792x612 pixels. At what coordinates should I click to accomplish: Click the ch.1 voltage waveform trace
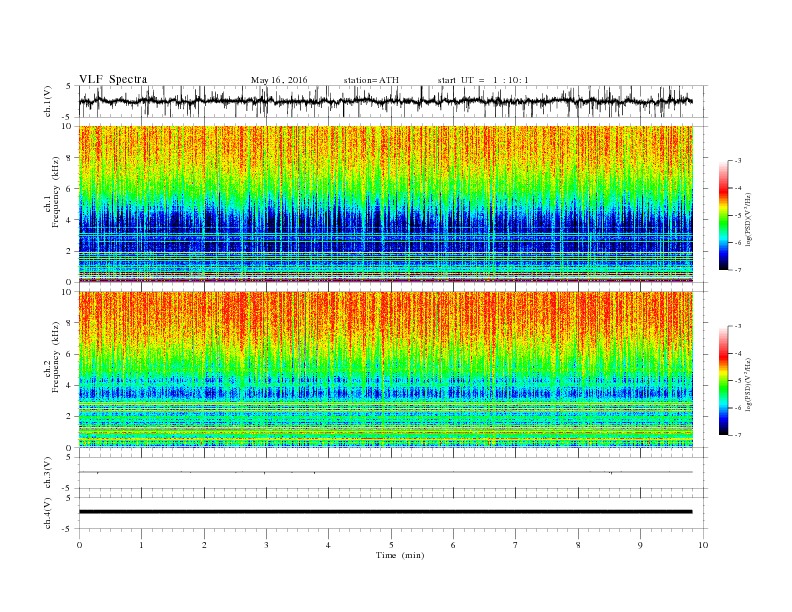click(385, 101)
